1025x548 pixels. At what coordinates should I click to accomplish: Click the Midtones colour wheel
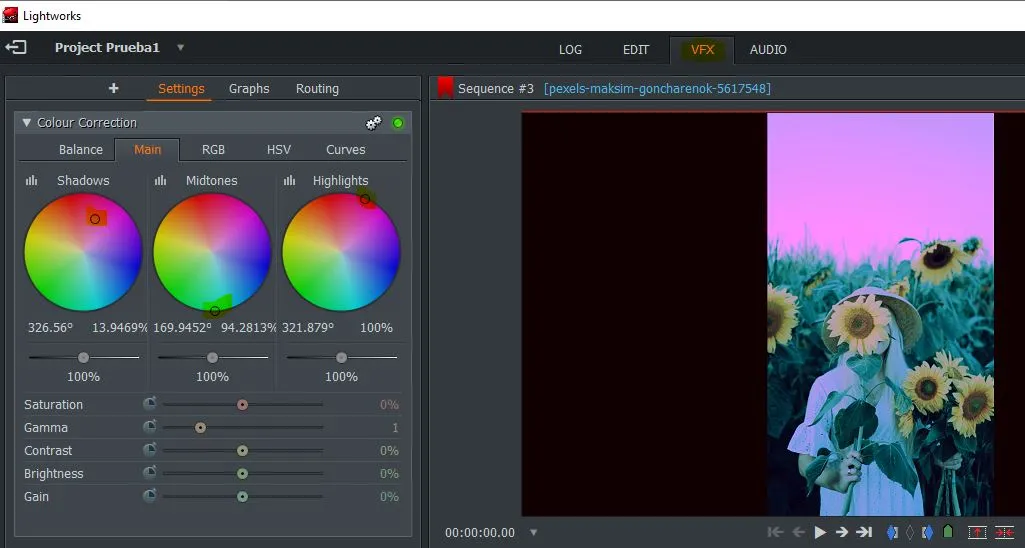[x=212, y=252]
